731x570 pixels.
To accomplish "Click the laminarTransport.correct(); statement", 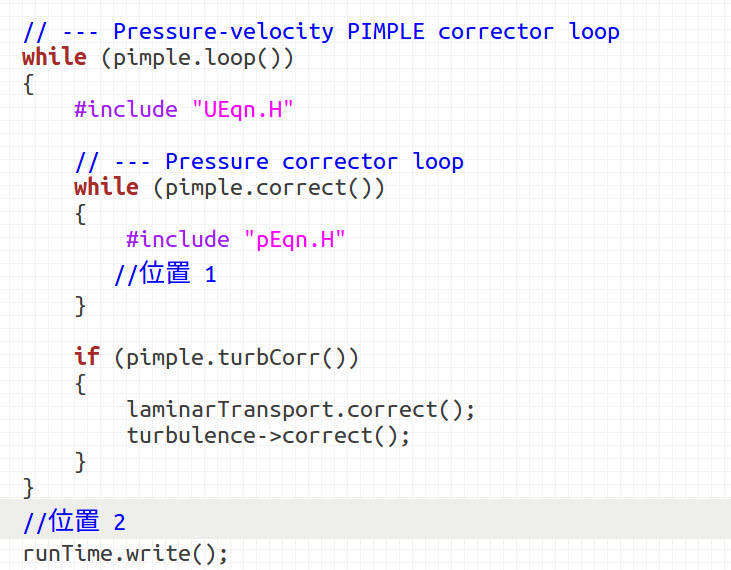I will pyautogui.click(x=301, y=410).
